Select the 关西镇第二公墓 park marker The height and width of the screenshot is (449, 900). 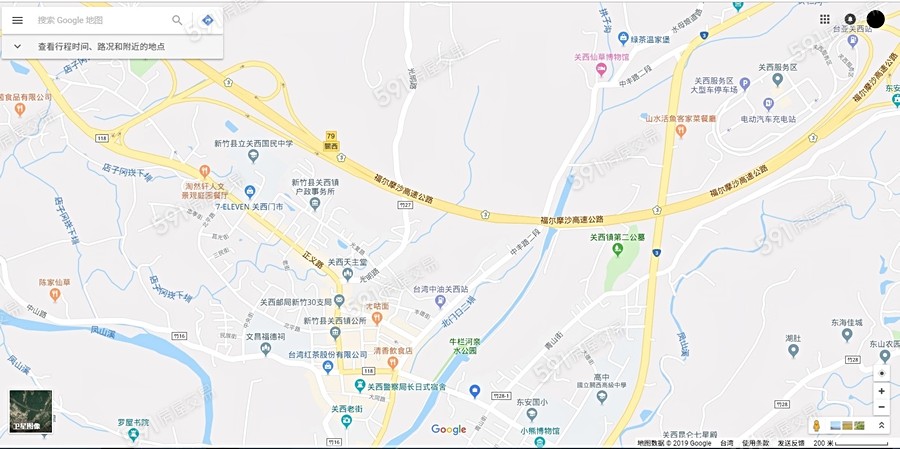(x=618, y=249)
